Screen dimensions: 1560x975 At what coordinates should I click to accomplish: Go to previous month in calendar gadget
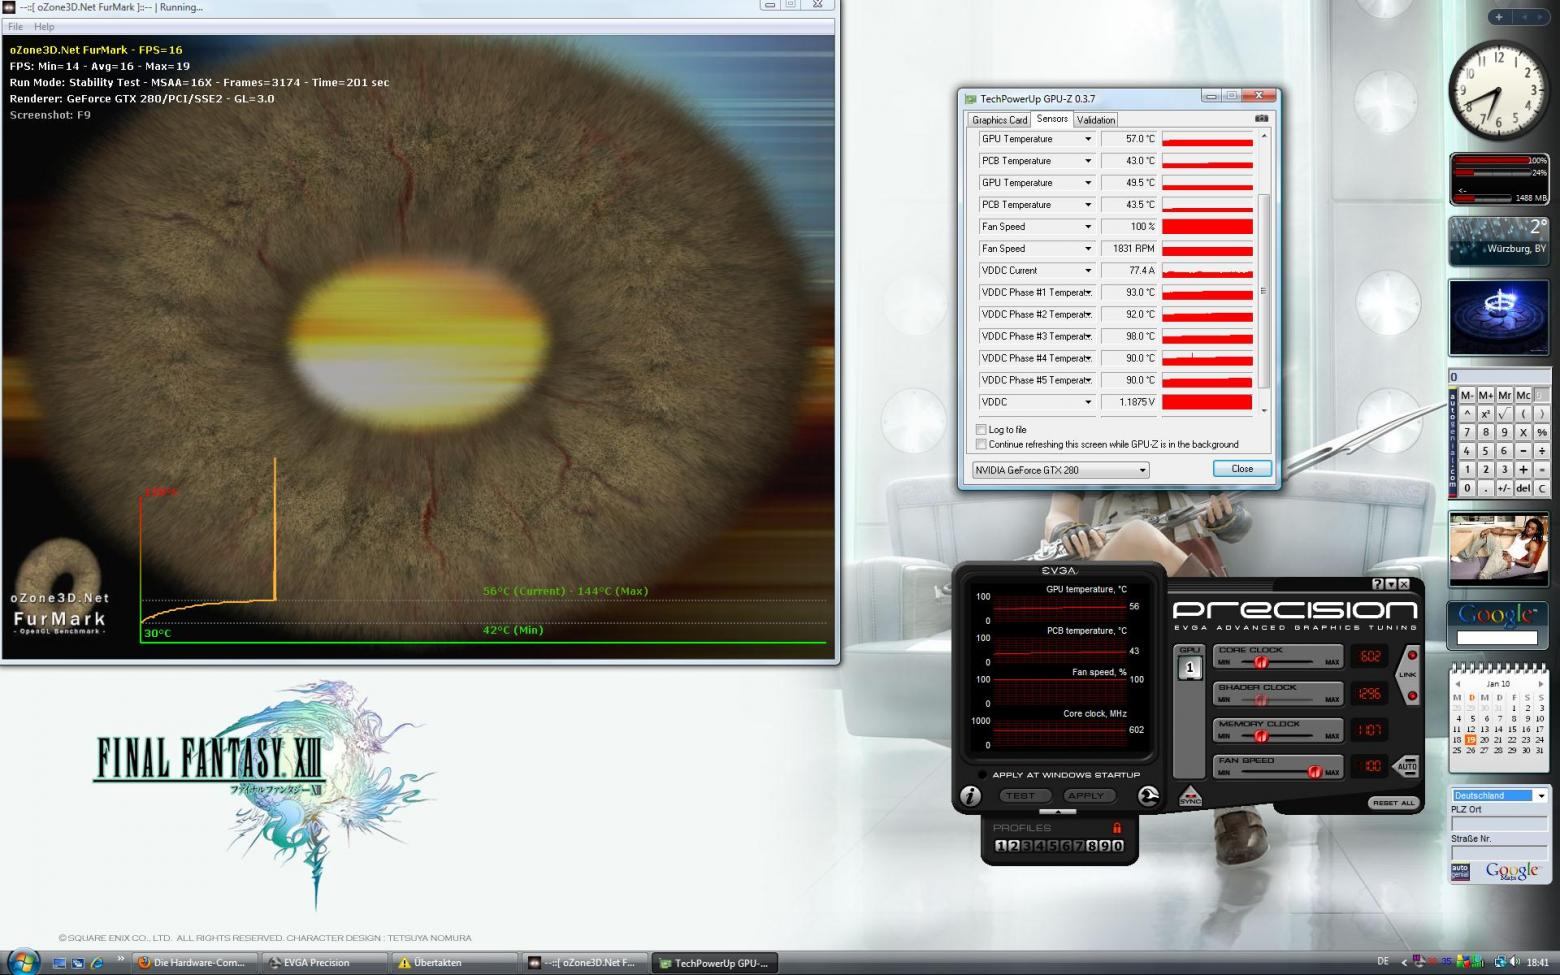point(1457,684)
